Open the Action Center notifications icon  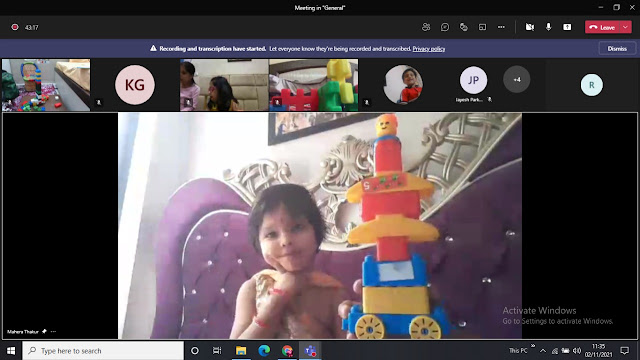point(624,351)
